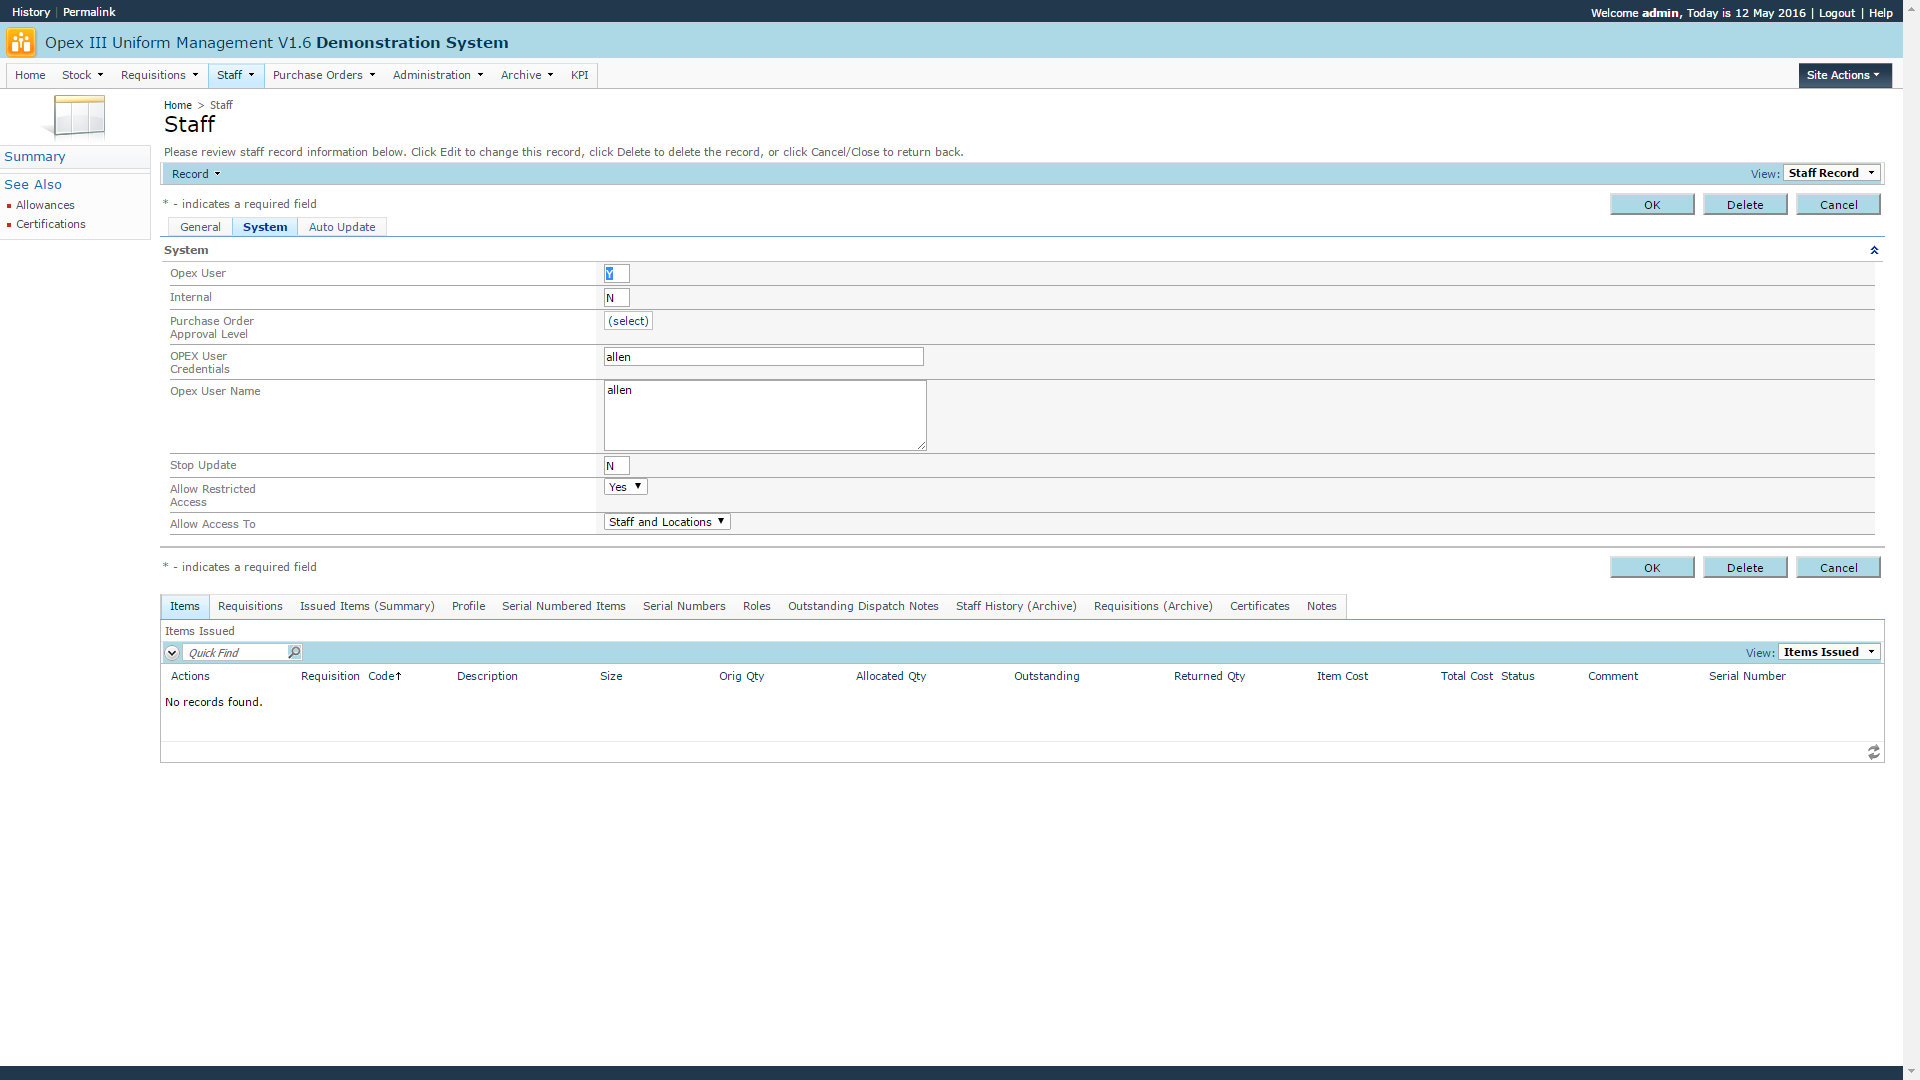Screen dimensions: 1920x1080
Task: Click the Opex orange logo icon
Action: [20, 42]
